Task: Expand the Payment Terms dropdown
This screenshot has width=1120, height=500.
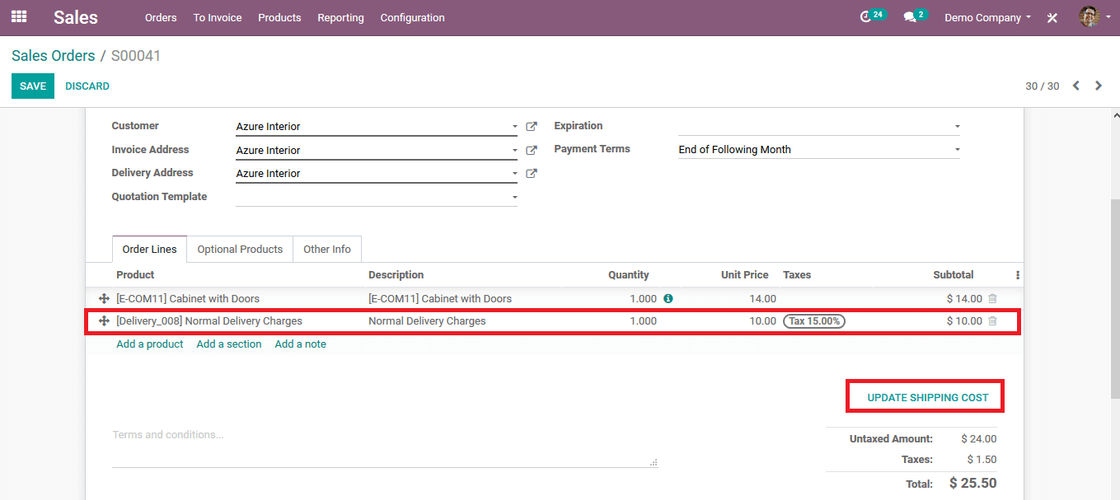Action: click(x=957, y=150)
